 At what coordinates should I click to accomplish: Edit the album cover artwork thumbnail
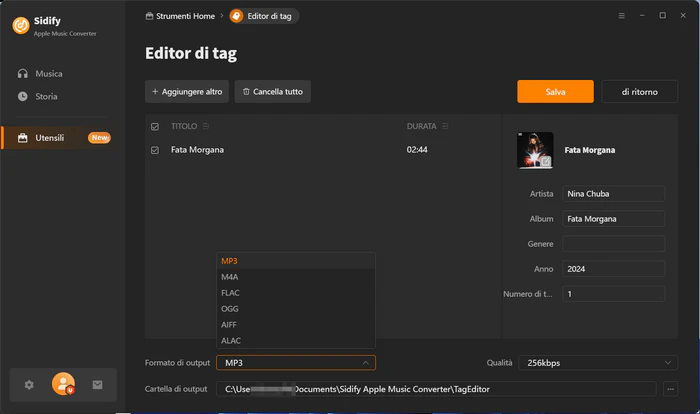[x=535, y=151]
